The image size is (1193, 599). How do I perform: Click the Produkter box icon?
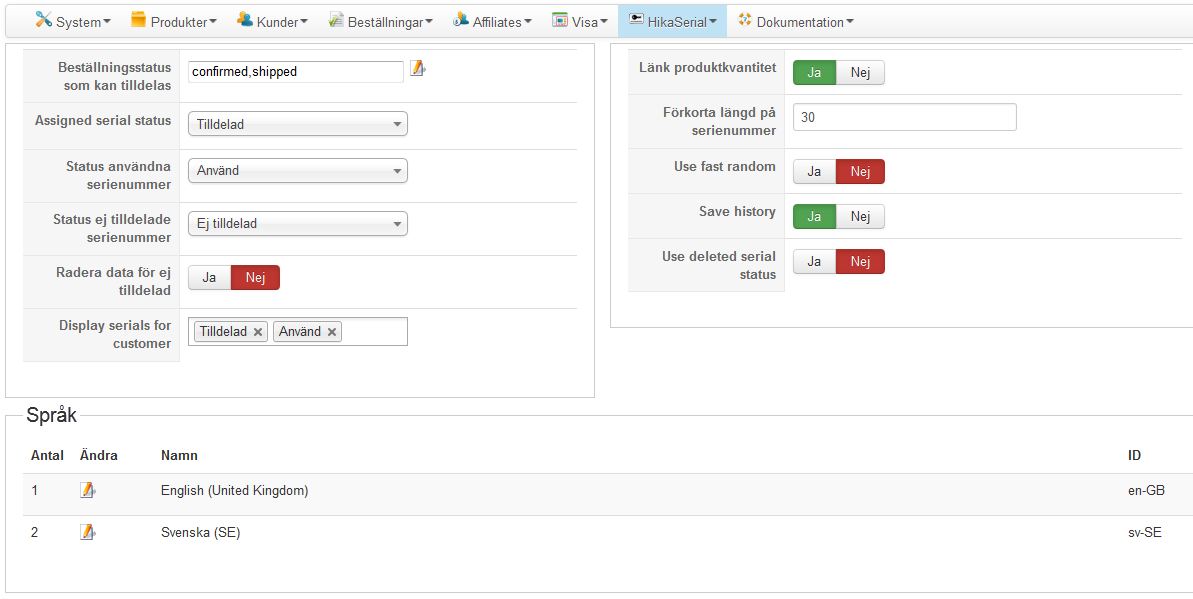click(138, 20)
